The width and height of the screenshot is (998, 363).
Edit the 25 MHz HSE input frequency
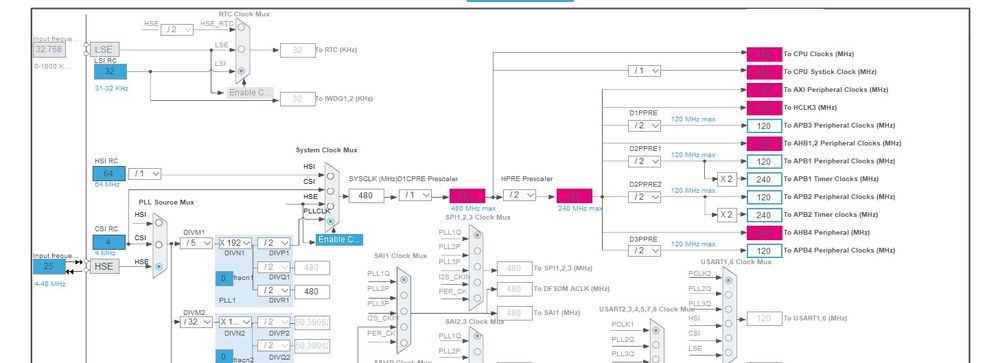click(x=49, y=266)
